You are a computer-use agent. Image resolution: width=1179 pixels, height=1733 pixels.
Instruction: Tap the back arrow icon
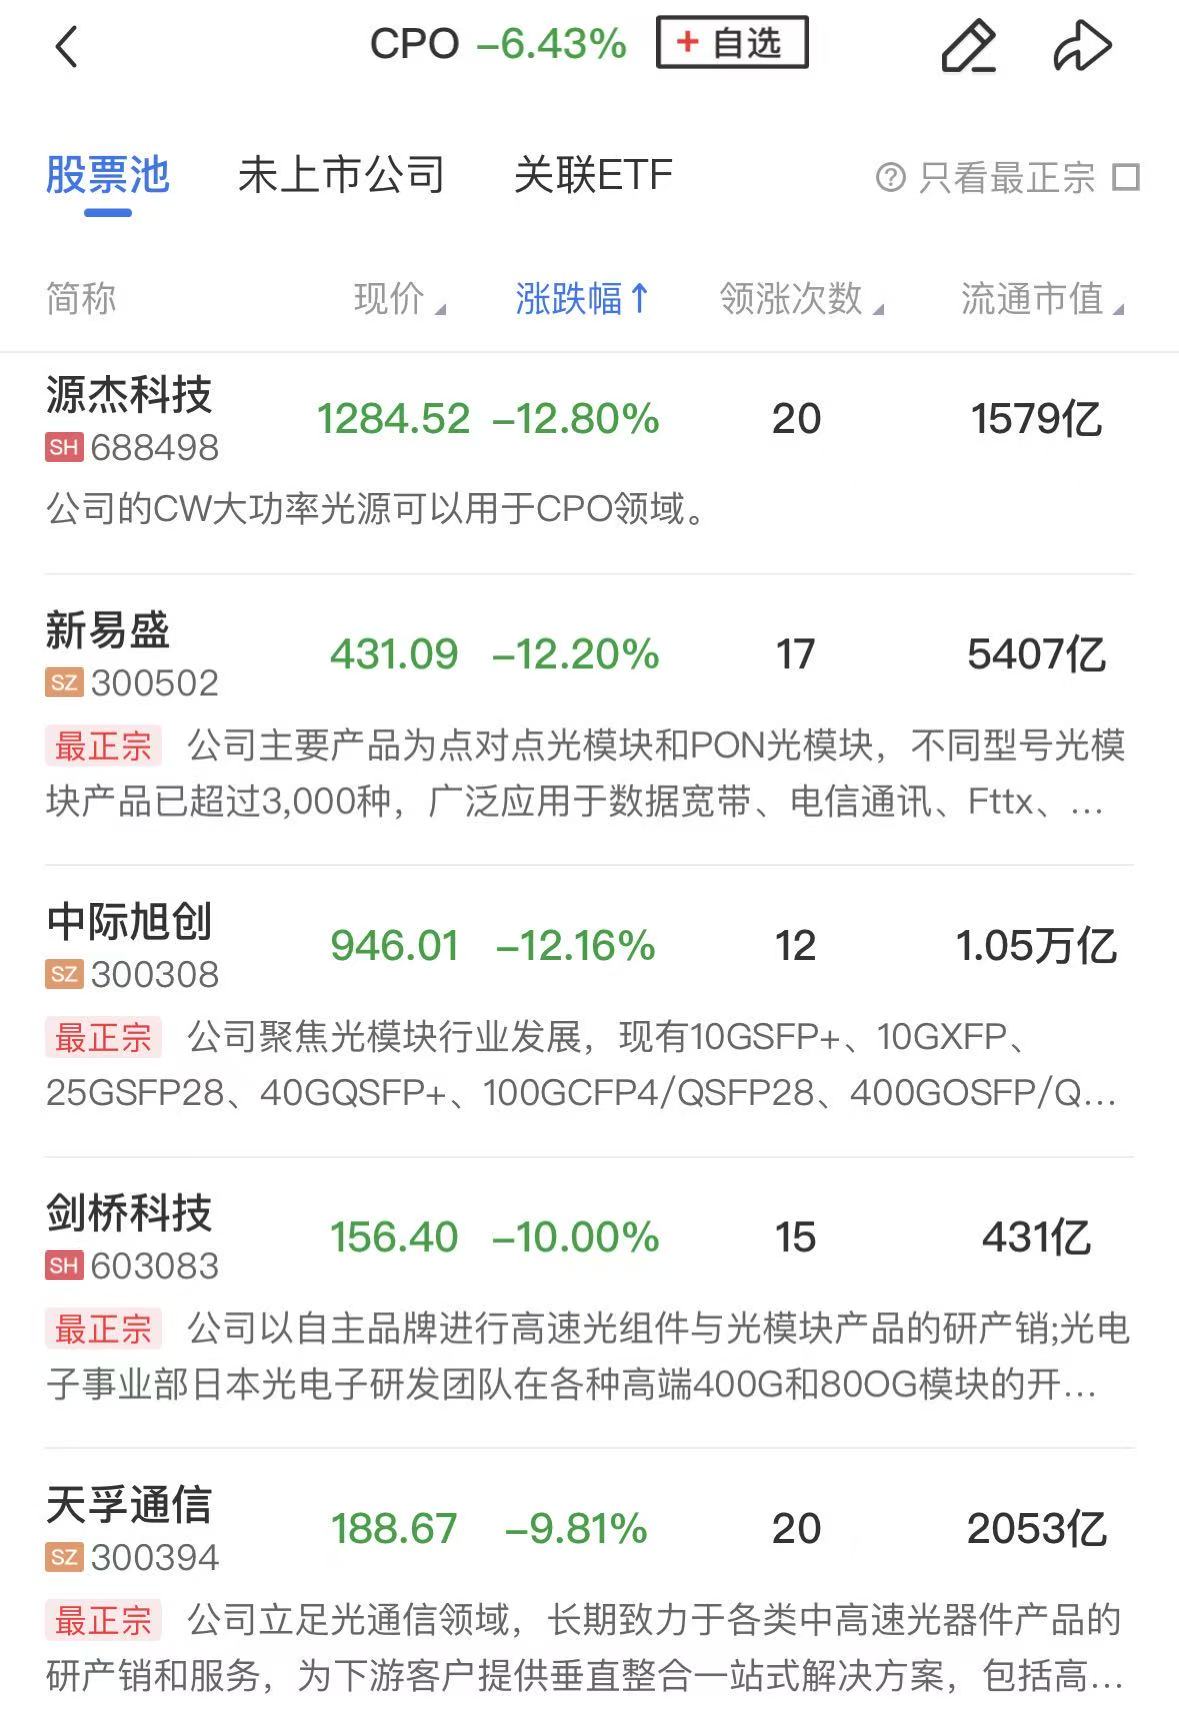[66, 46]
